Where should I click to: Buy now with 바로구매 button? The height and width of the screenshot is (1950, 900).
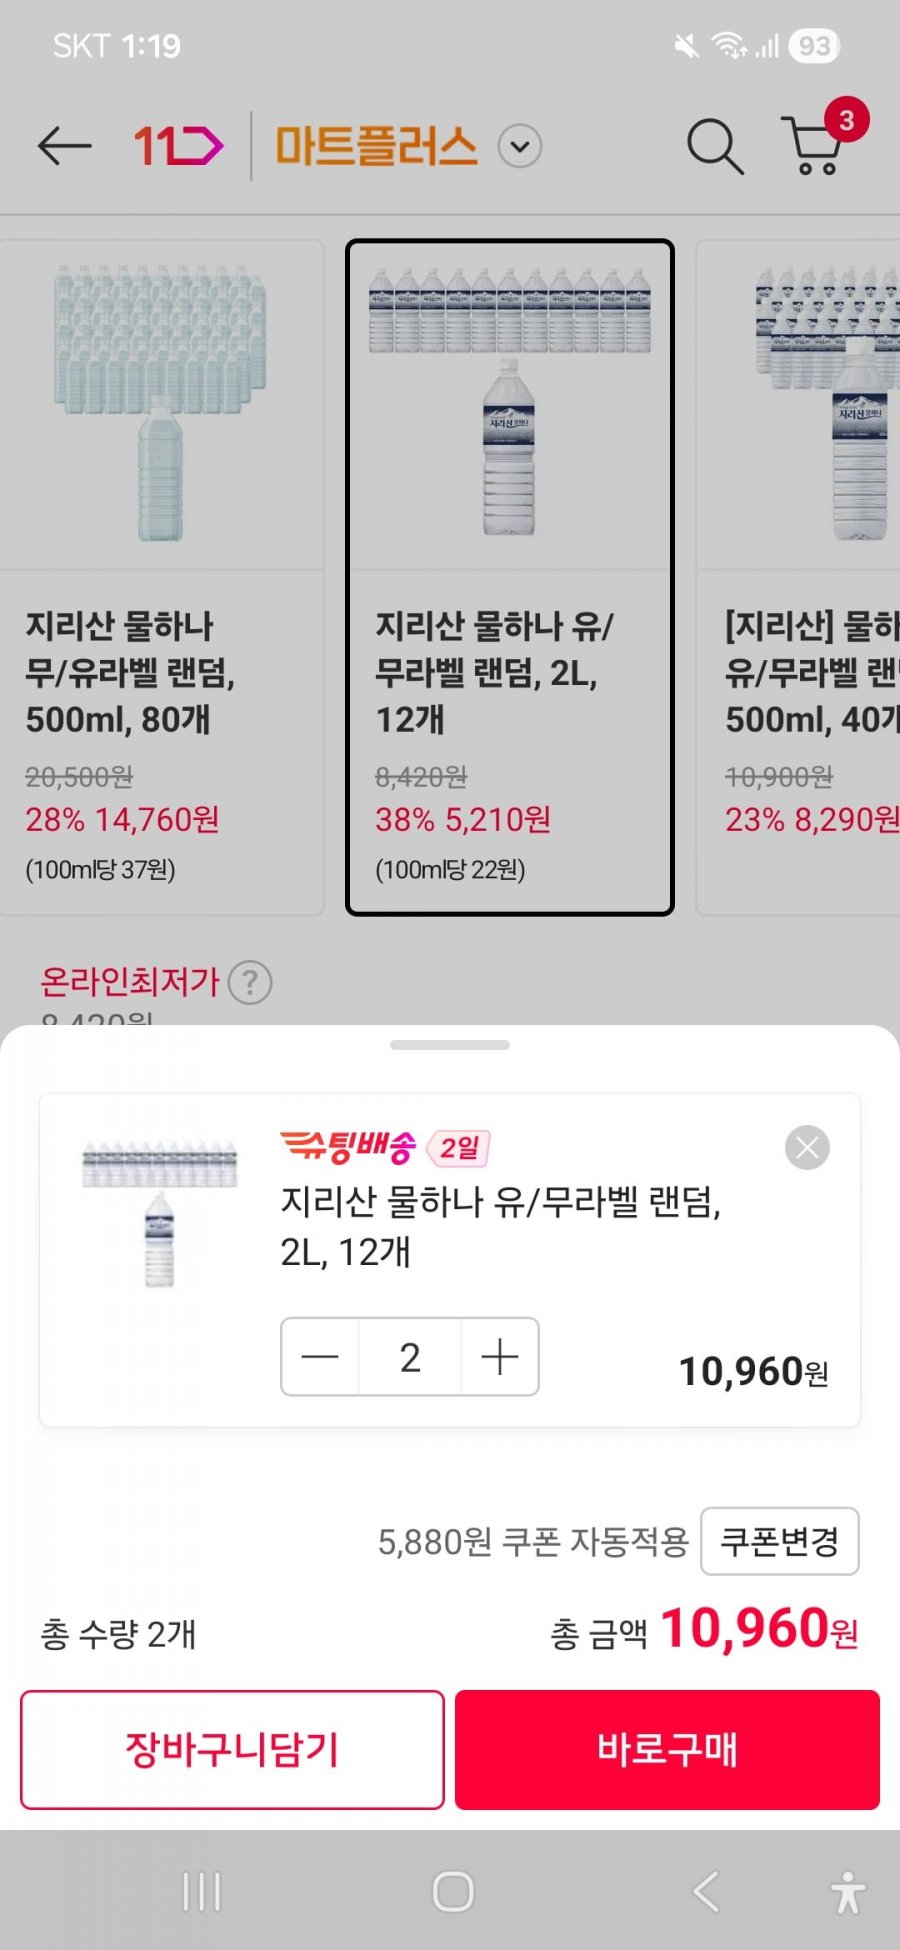(667, 1749)
